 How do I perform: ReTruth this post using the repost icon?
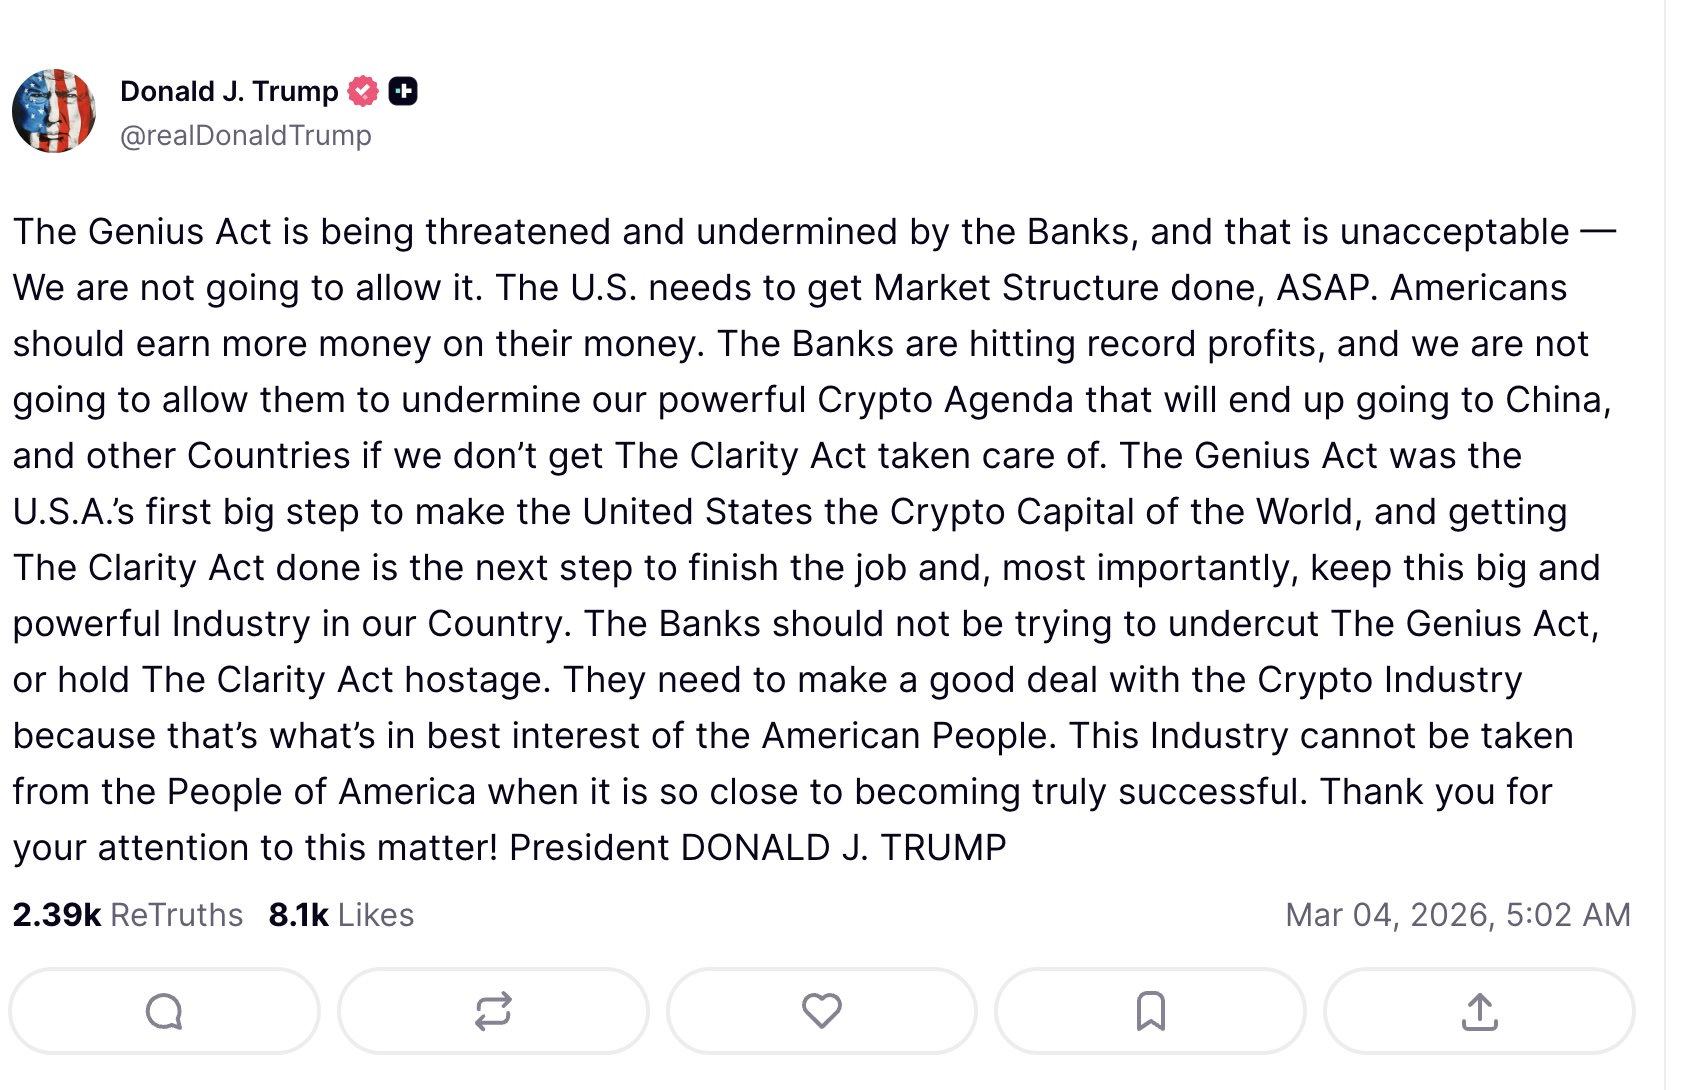click(493, 1011)
